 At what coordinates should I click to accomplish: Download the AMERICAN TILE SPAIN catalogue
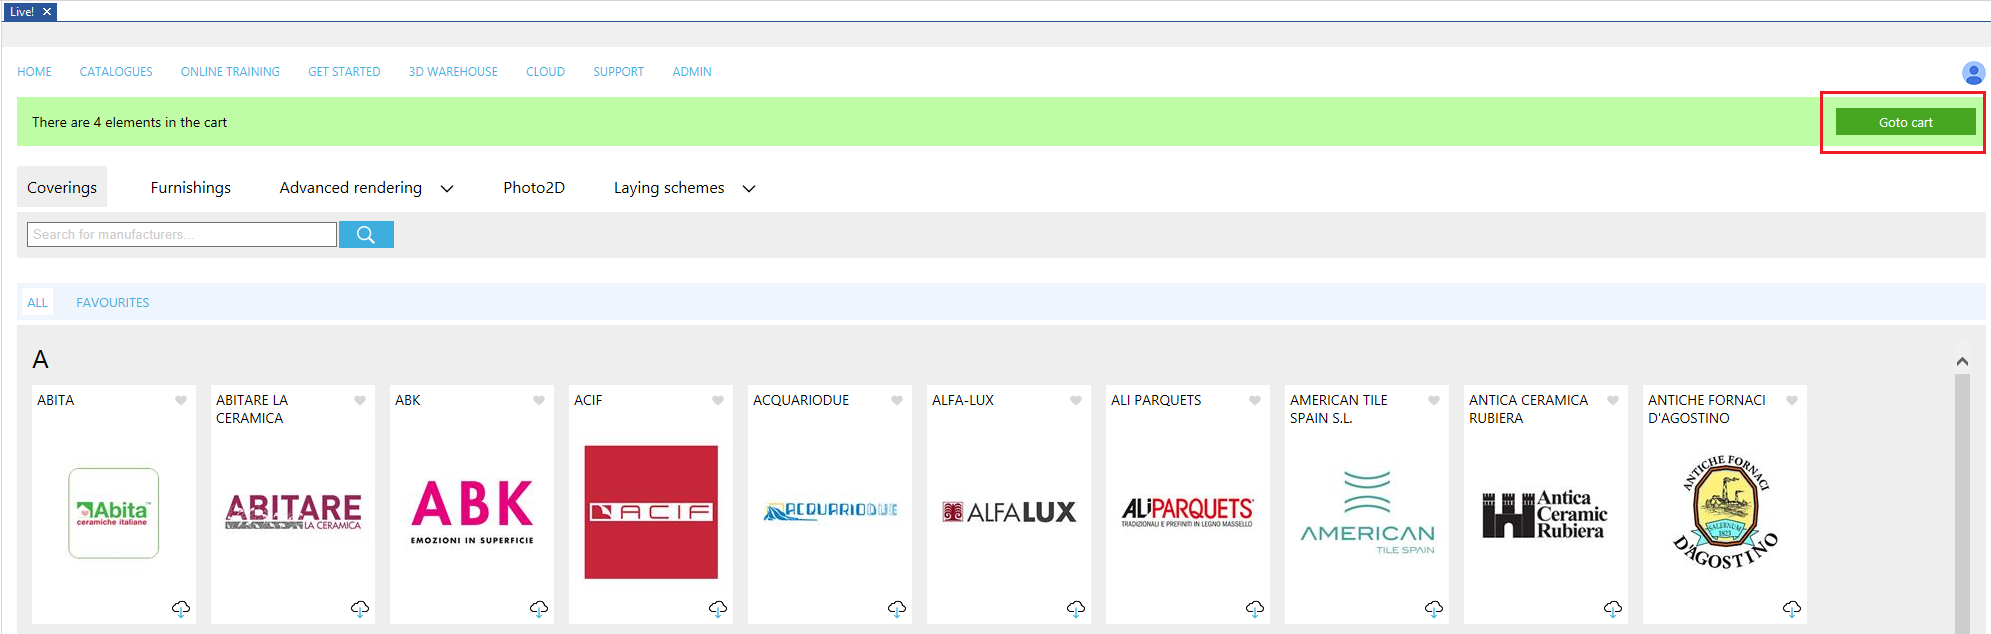[1434, 608]
